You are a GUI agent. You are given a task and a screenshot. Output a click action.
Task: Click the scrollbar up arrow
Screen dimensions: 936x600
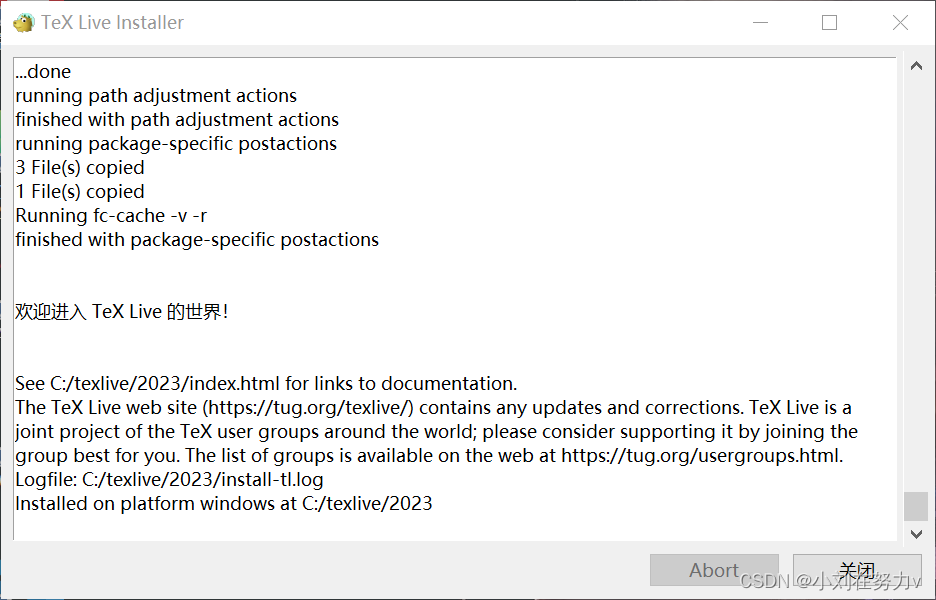916,66
